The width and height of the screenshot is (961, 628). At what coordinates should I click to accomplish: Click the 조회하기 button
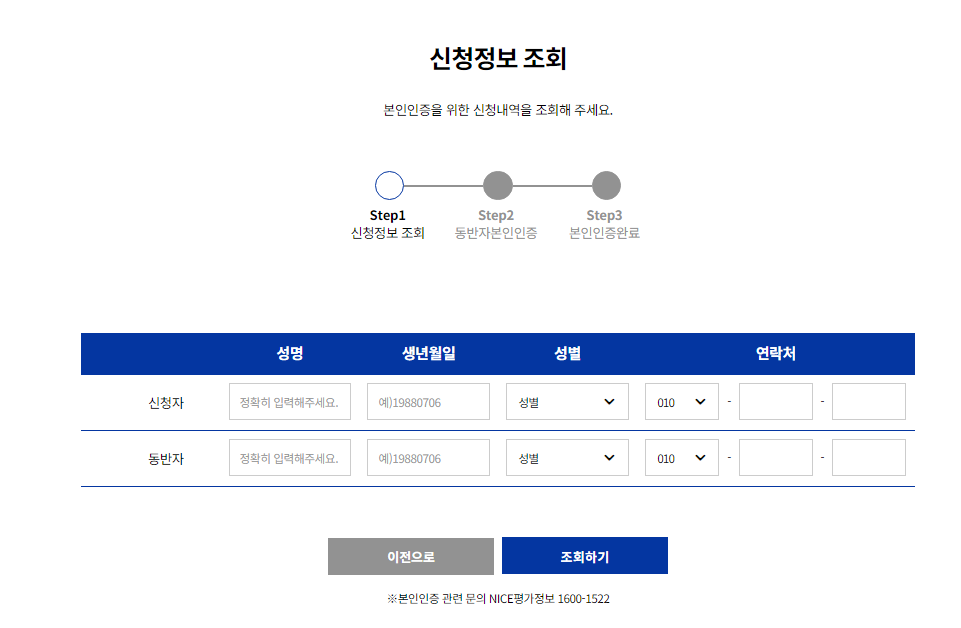click(585, 556)
